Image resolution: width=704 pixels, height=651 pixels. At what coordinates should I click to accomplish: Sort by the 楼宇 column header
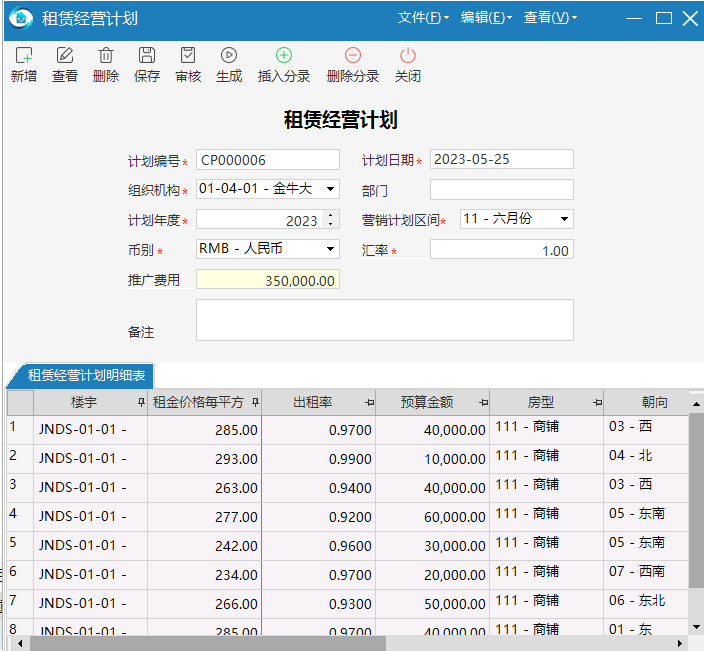[x=84, y=402]
